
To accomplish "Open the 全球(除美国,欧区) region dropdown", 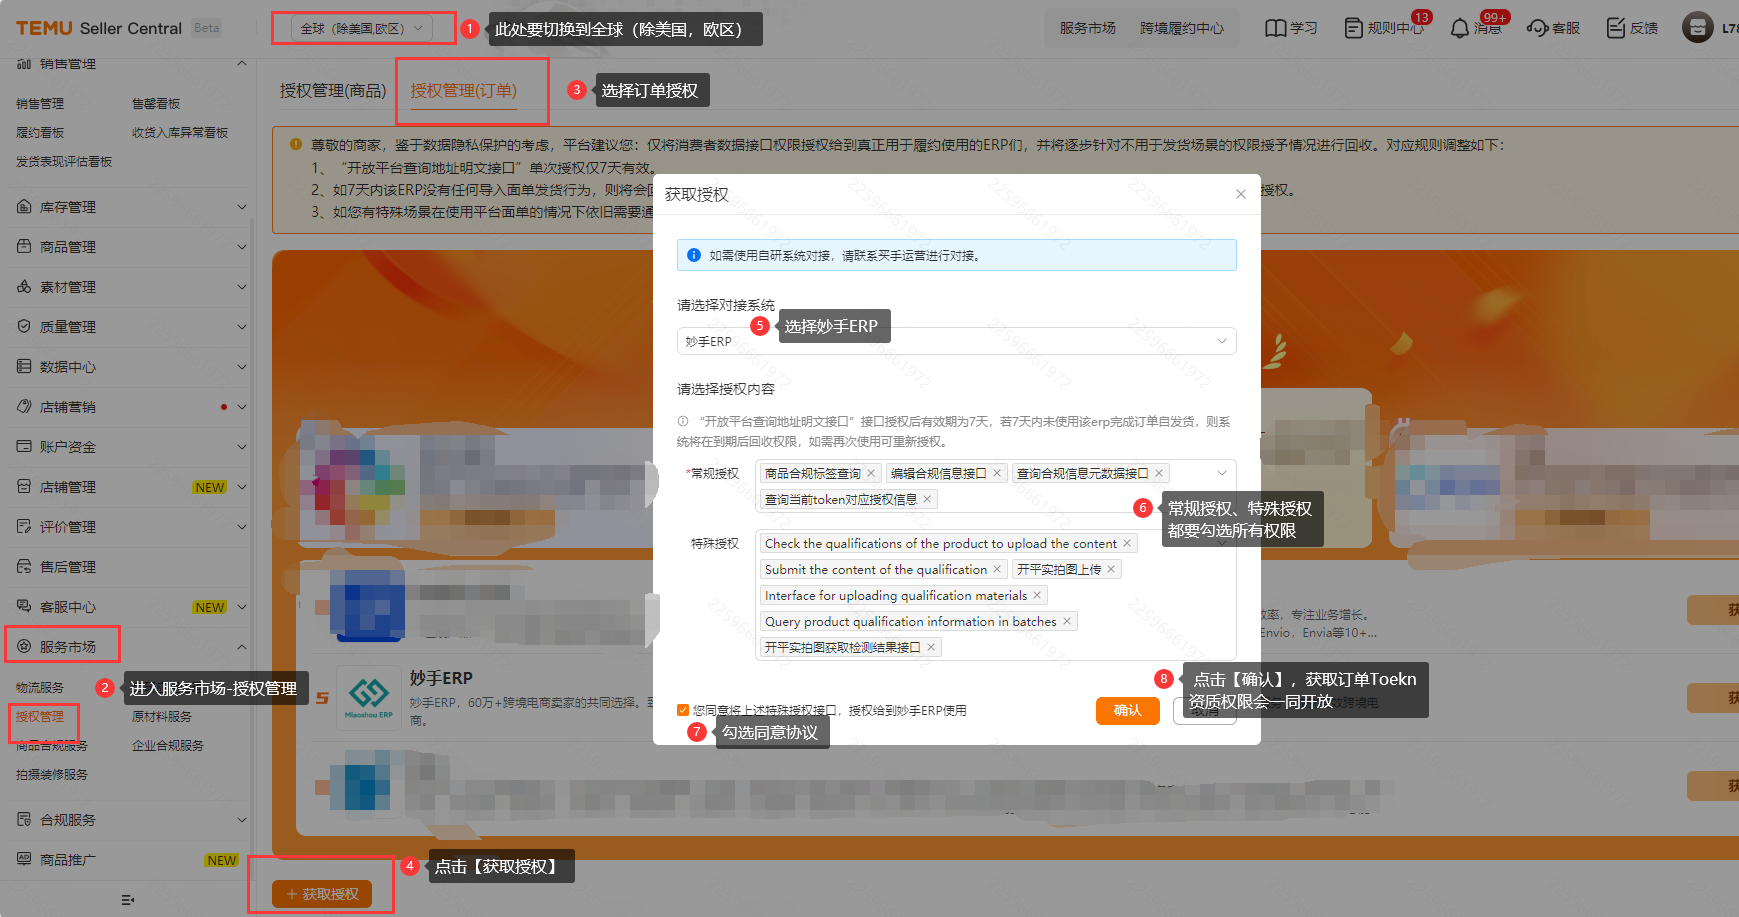I will (x=362, y=28).
